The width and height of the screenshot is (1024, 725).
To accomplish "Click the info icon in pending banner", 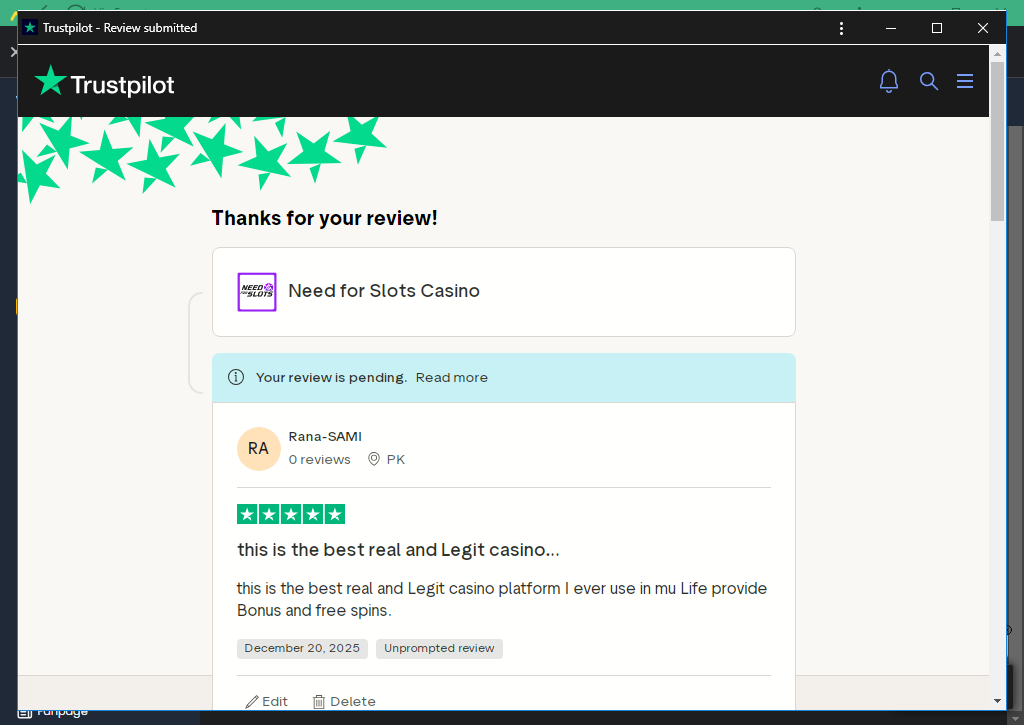I will [x=236, y=378].
